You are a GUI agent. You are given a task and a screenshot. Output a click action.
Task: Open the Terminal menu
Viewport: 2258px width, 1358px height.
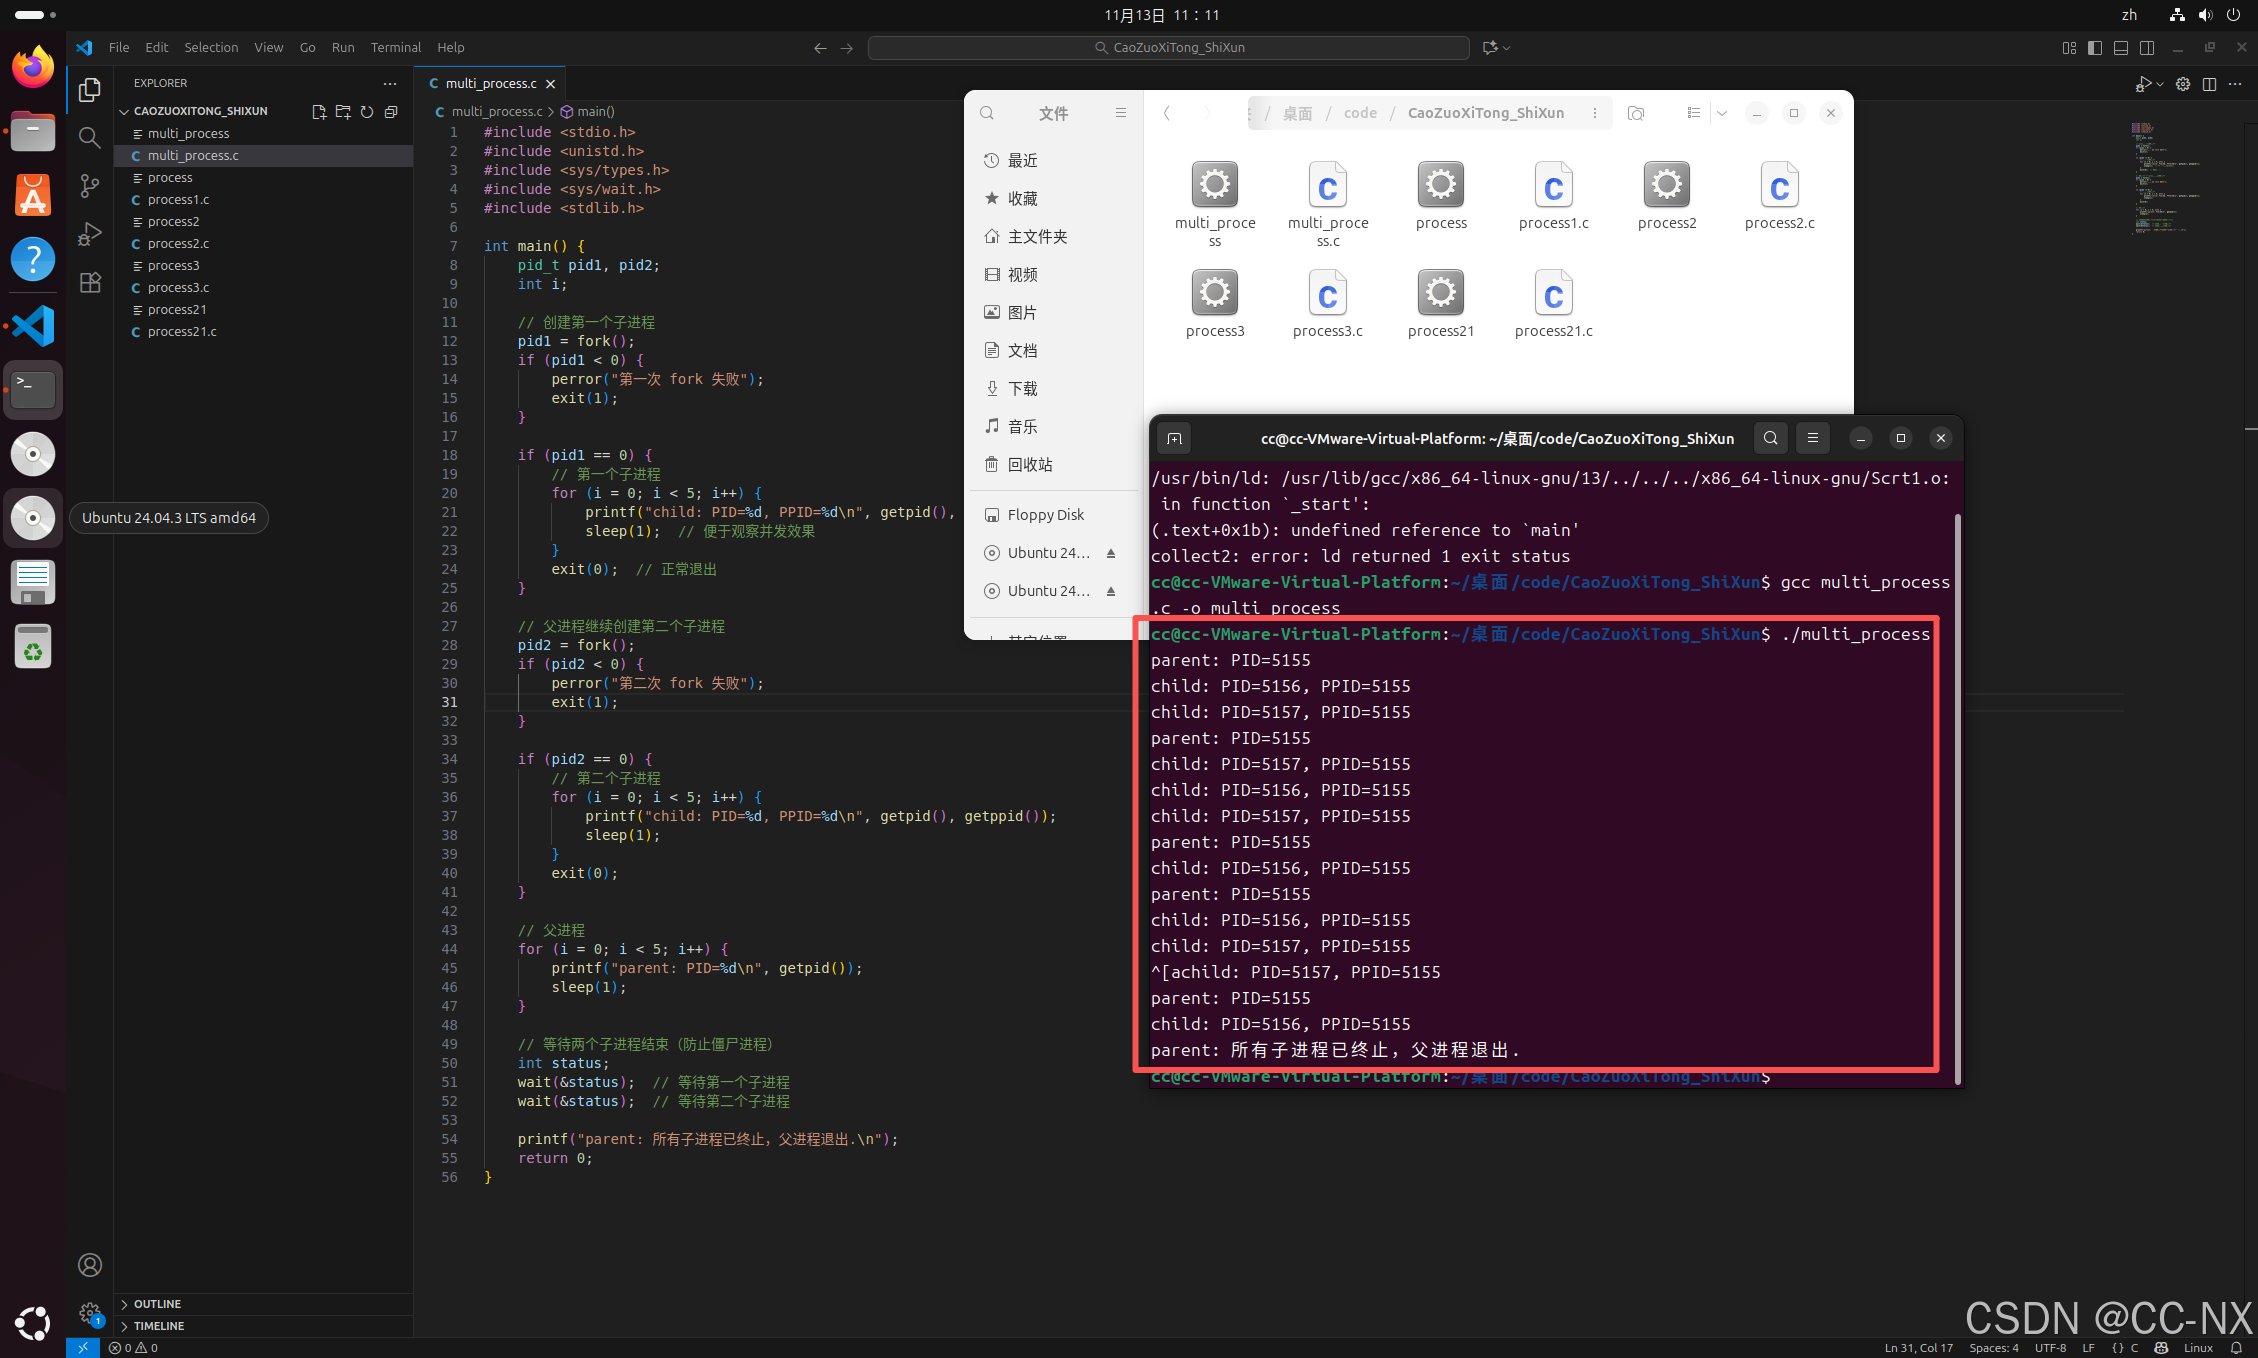(x=395, y=47)
